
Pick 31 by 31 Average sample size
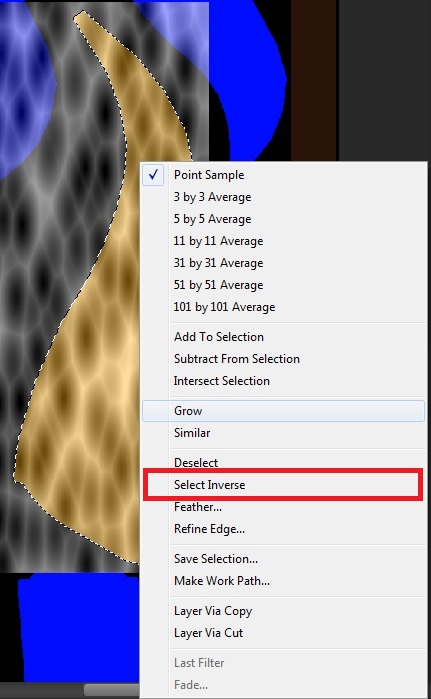click(x=283, y=263)
